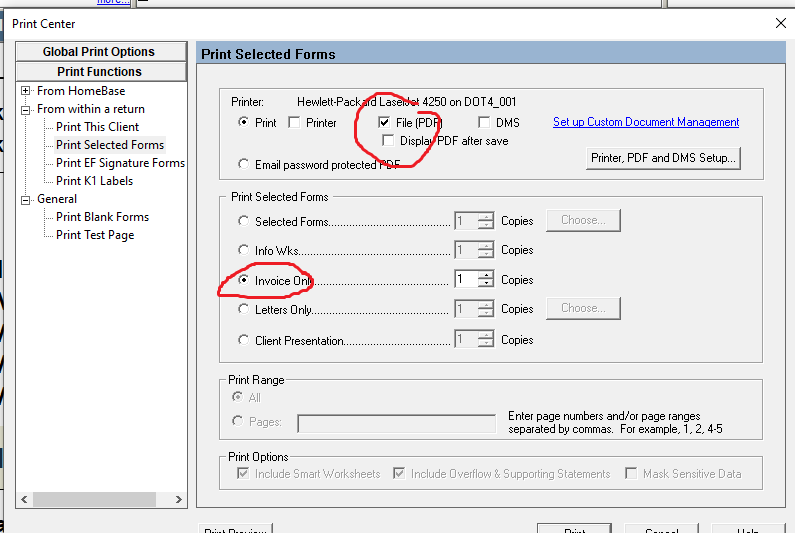Increase Invoice Only copies with up arrow
Viewport: 795px width, 533px height.
[x=486, y=276]
